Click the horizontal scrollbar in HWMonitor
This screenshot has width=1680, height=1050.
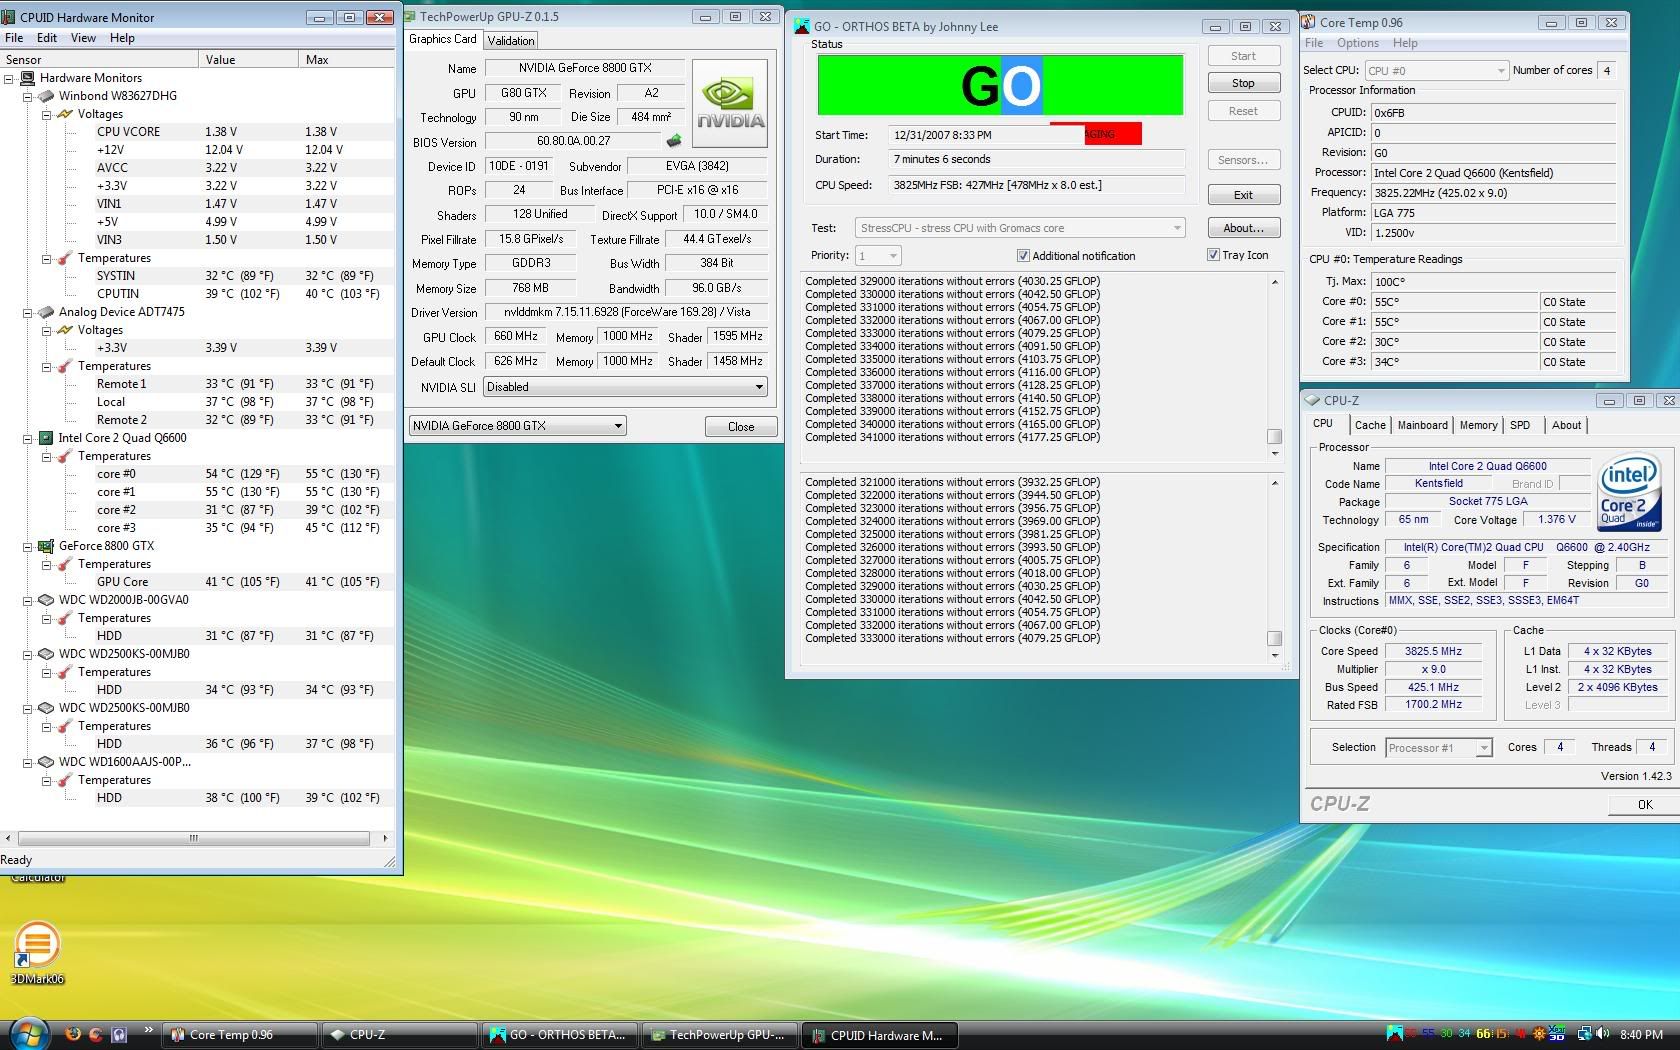click(x=194, y=838)
